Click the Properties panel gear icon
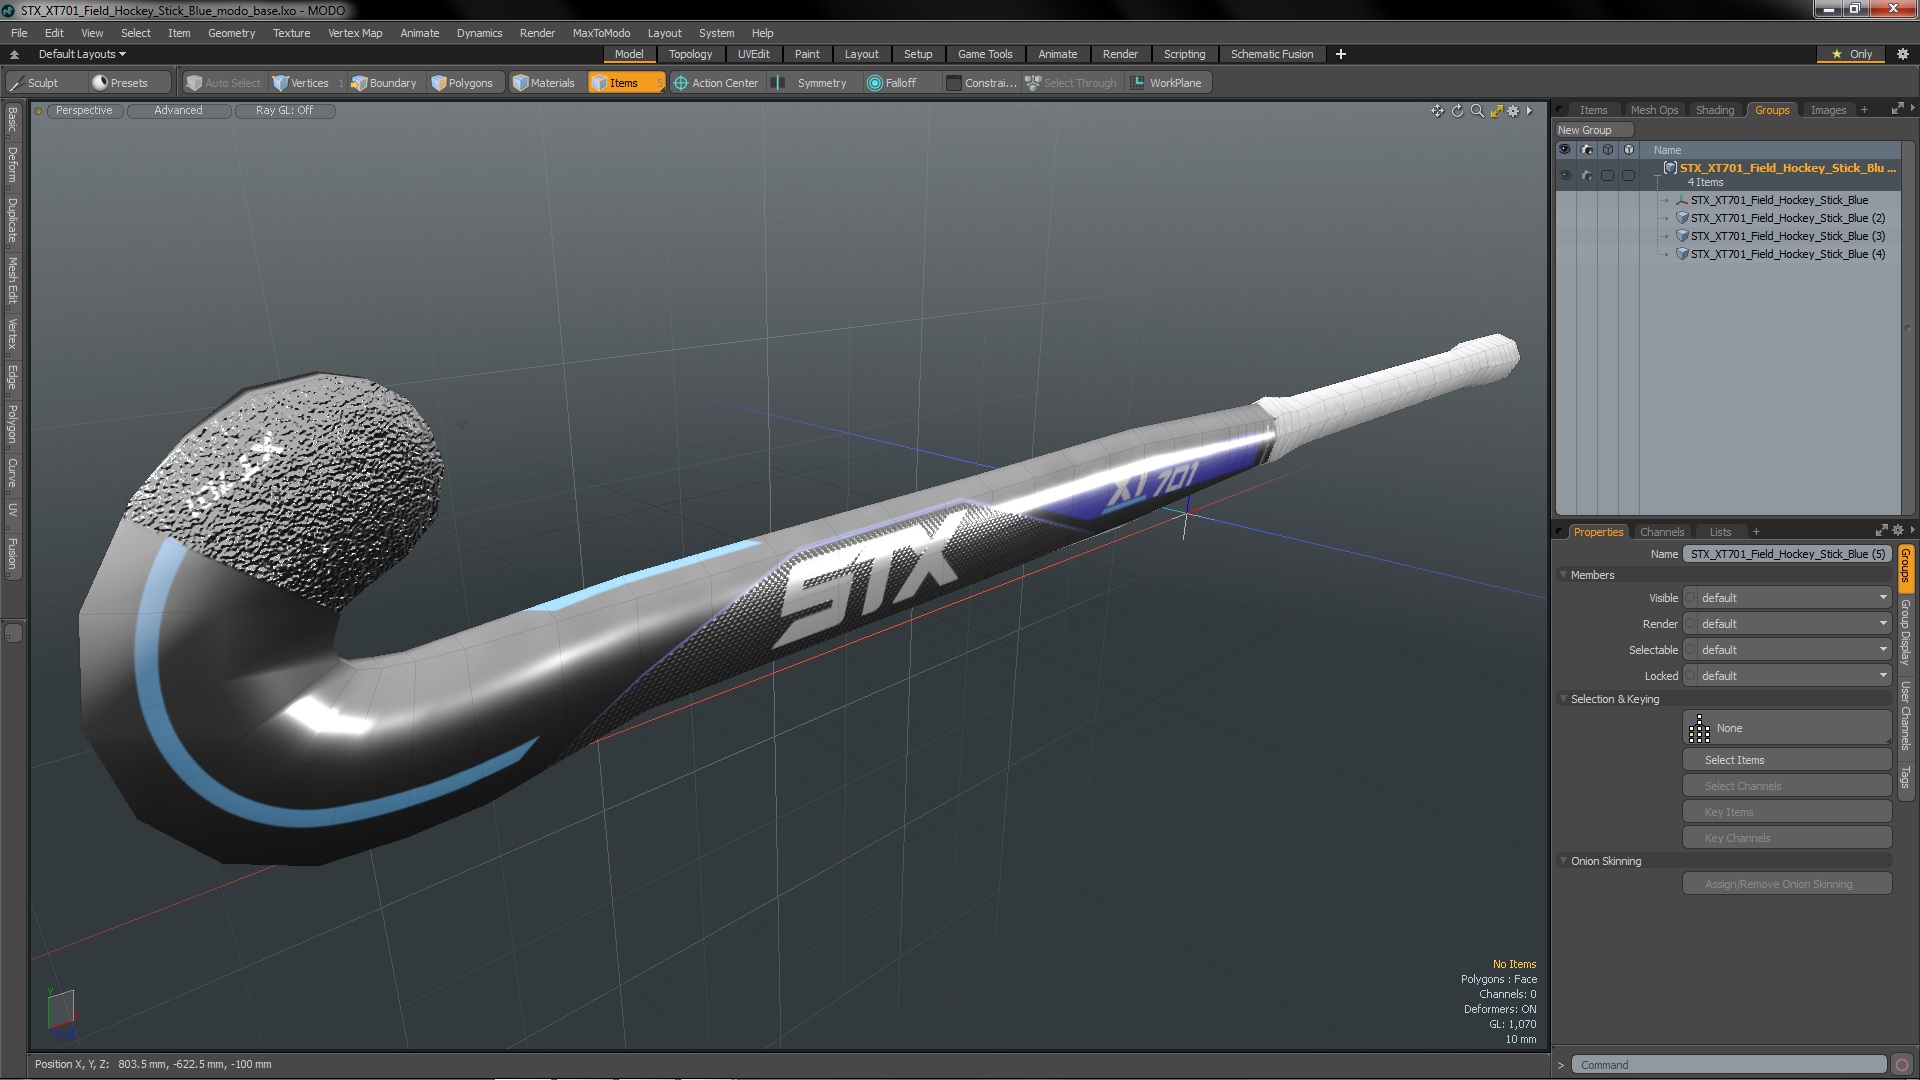Image resolution: width=1920 pixels, height=1080 pixels. 1898,531
